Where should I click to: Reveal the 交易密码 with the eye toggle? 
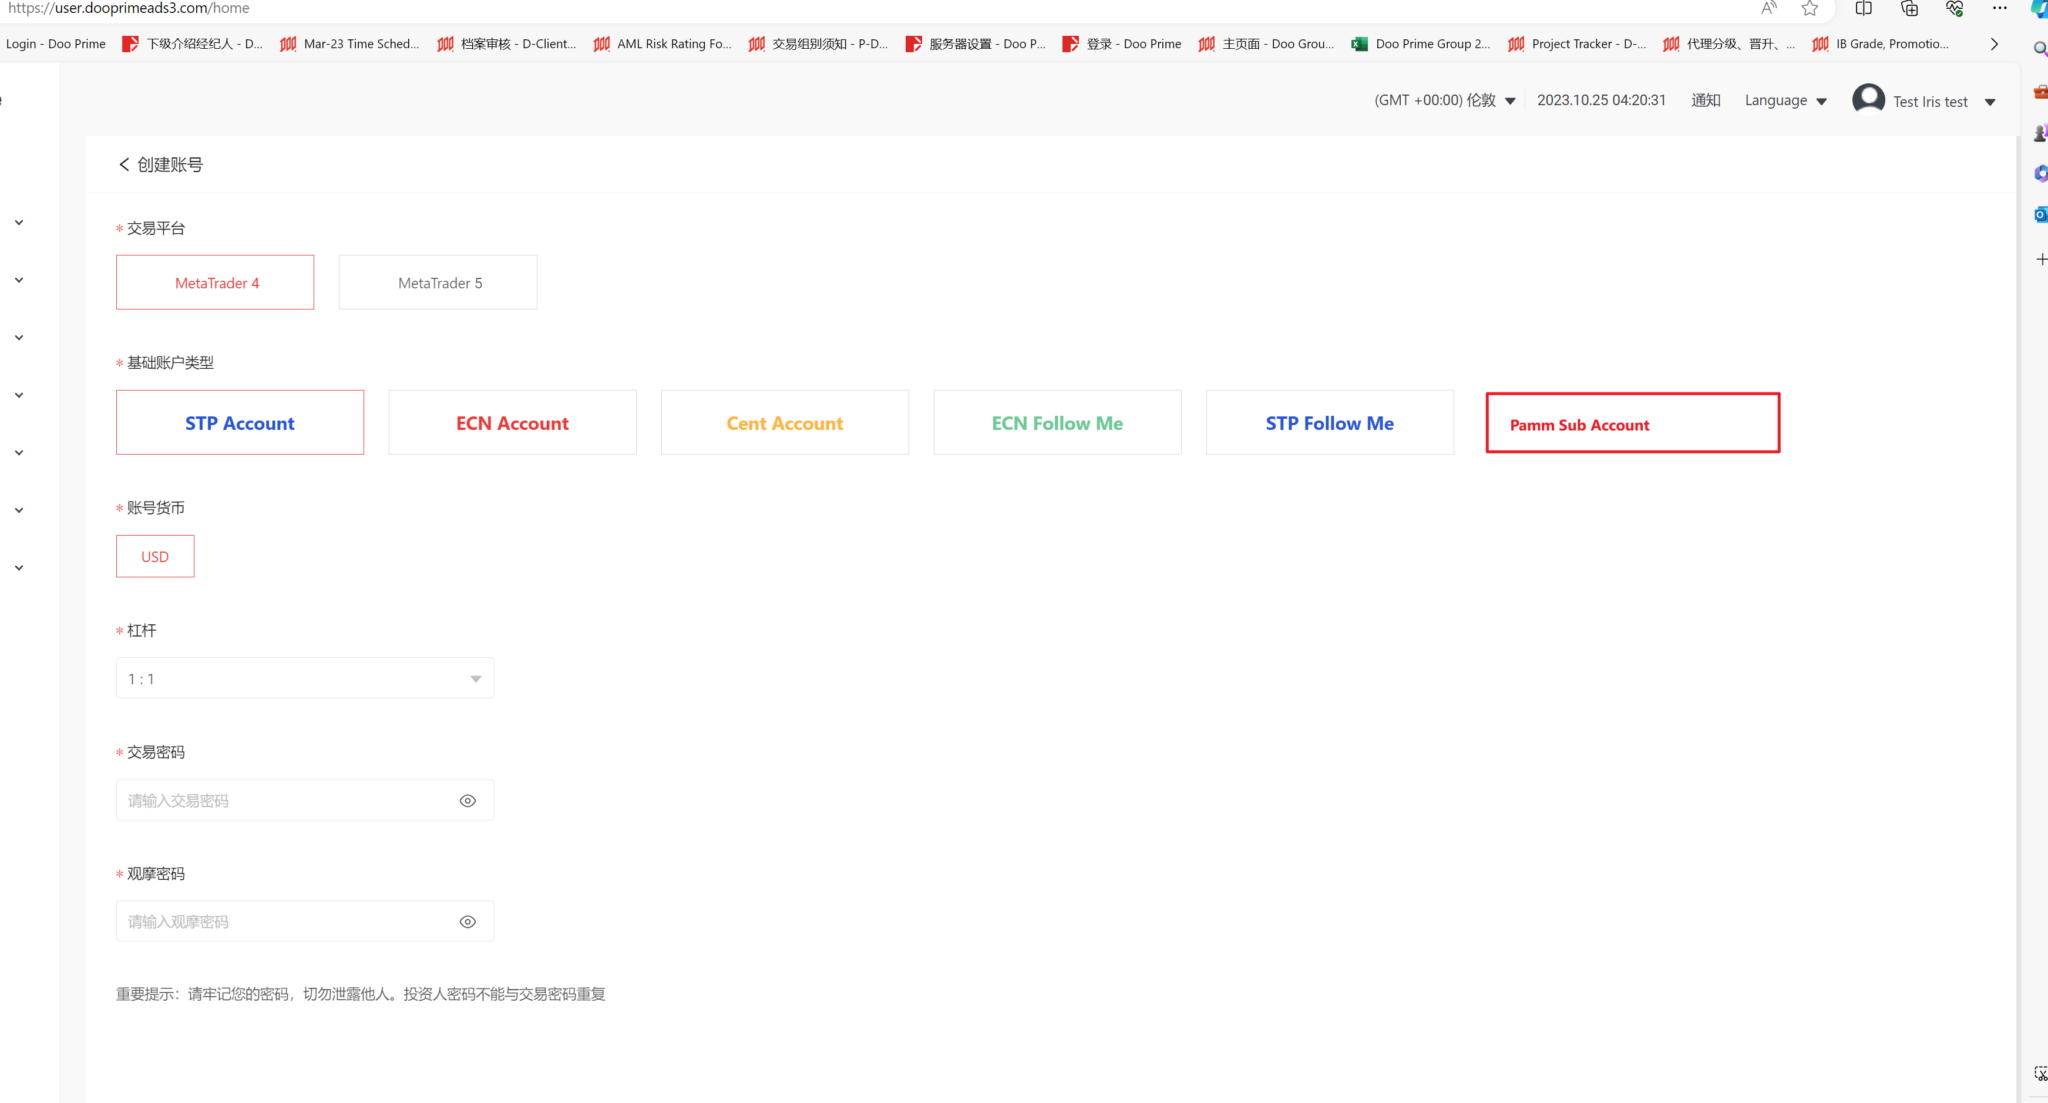click(467, 800)
